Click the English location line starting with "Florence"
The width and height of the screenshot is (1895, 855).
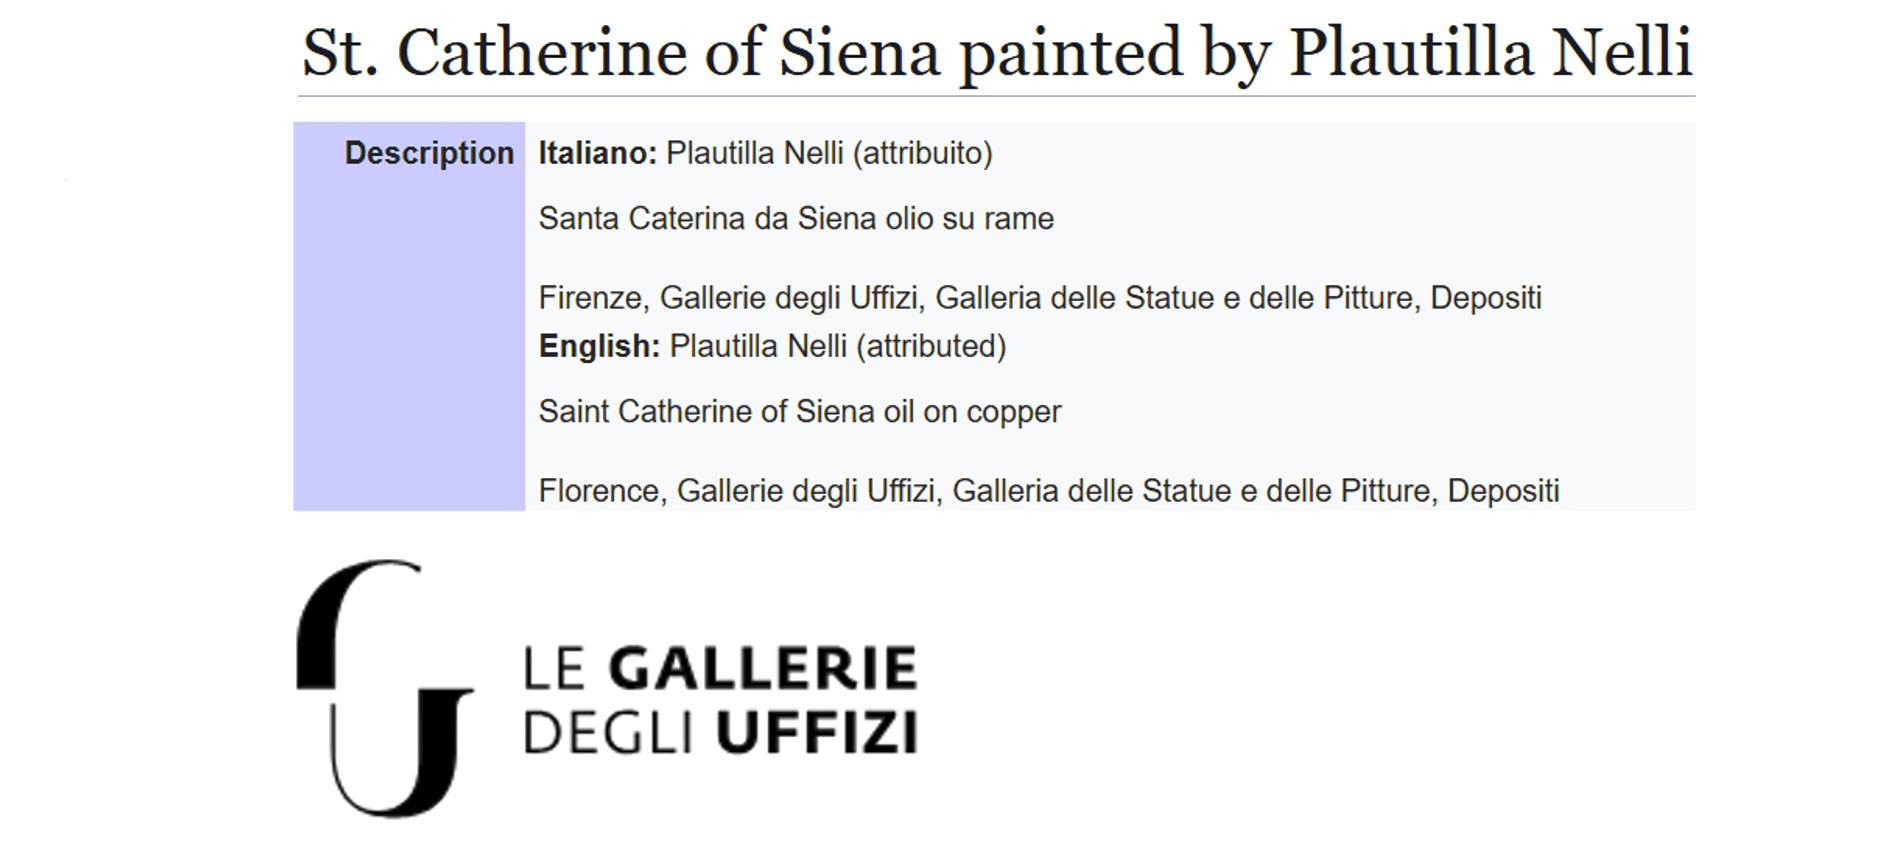pos(1048,491)
